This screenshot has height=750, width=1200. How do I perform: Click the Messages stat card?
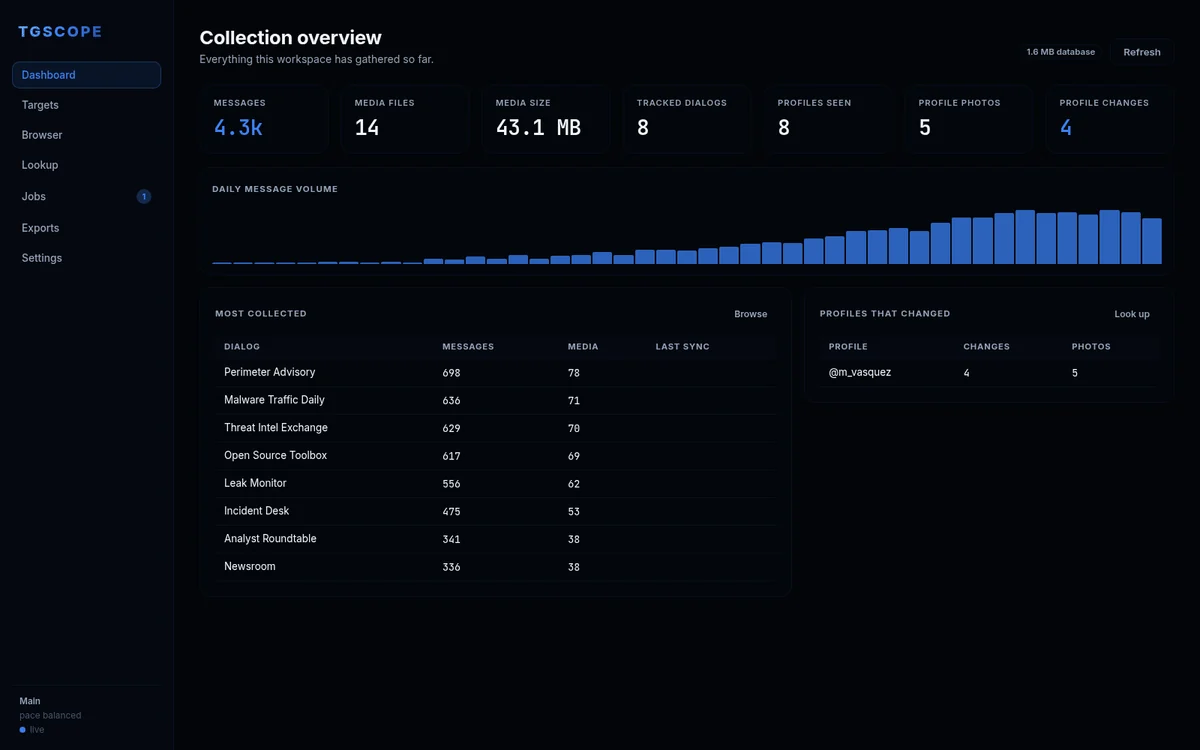tap(263, 119)
